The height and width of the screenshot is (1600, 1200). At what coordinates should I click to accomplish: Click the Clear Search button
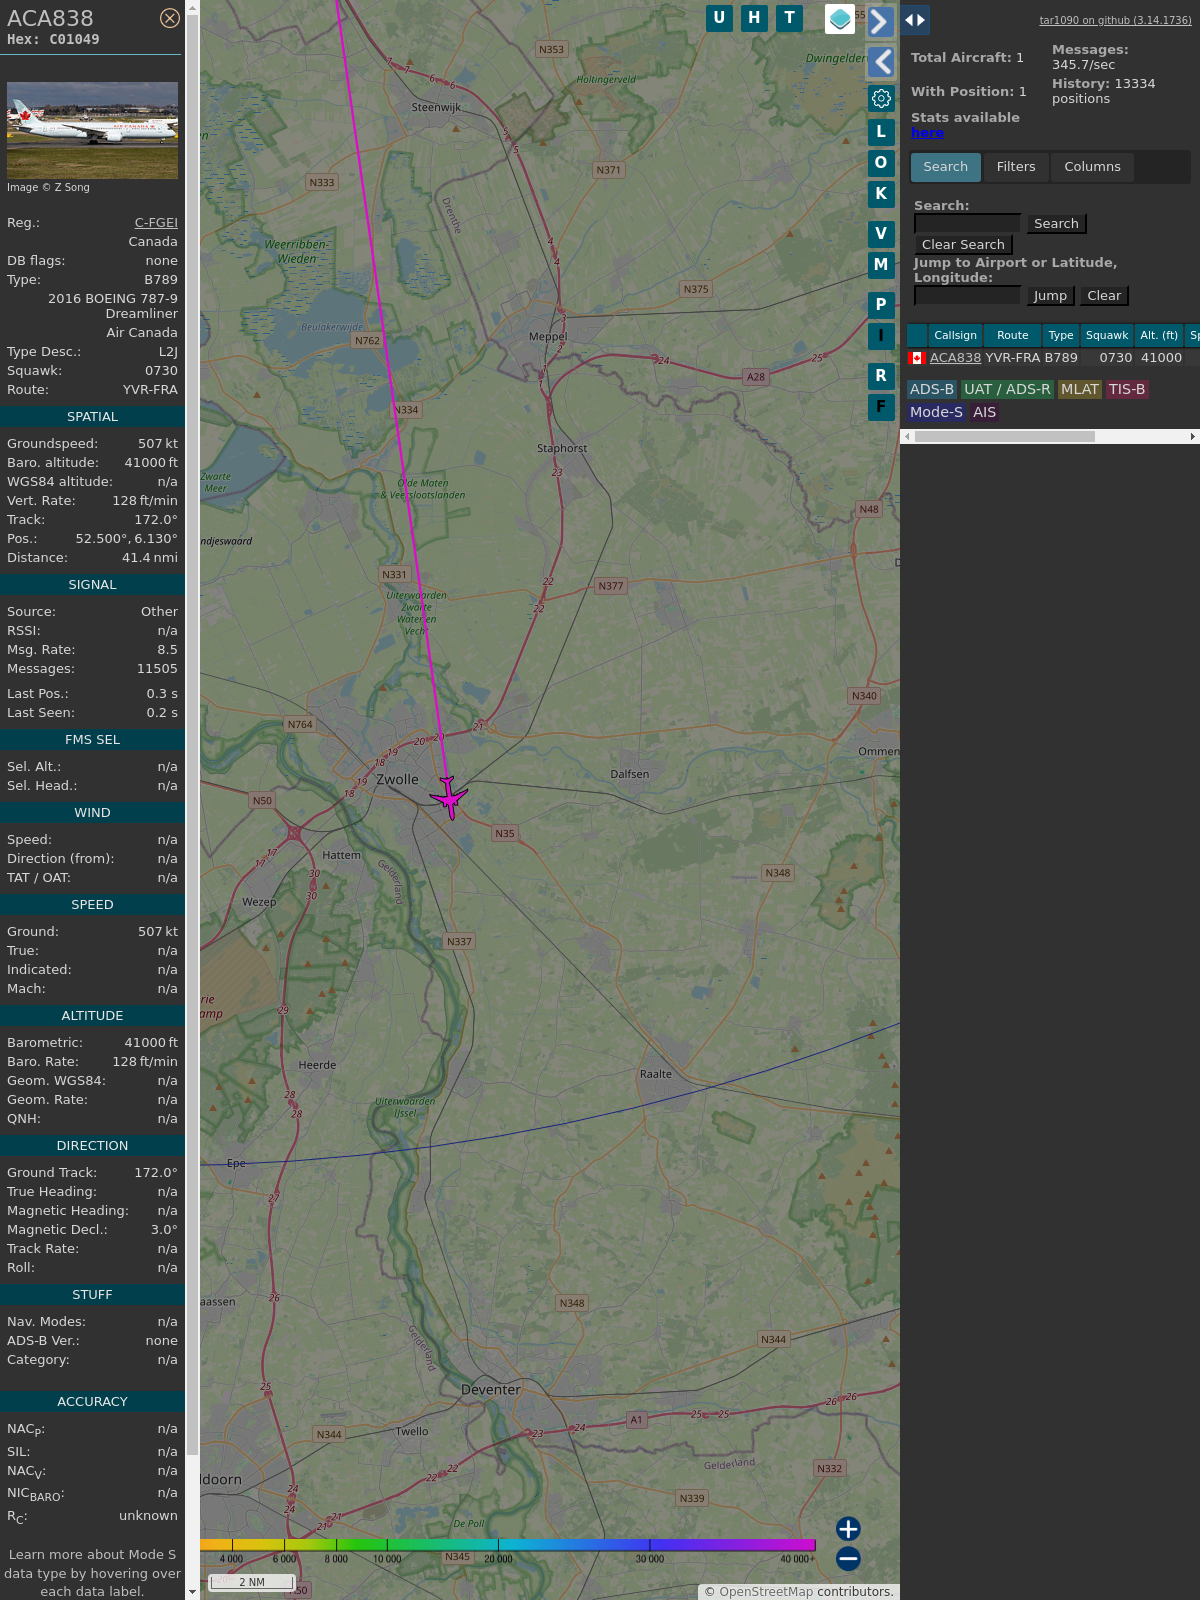click(963, 245)
